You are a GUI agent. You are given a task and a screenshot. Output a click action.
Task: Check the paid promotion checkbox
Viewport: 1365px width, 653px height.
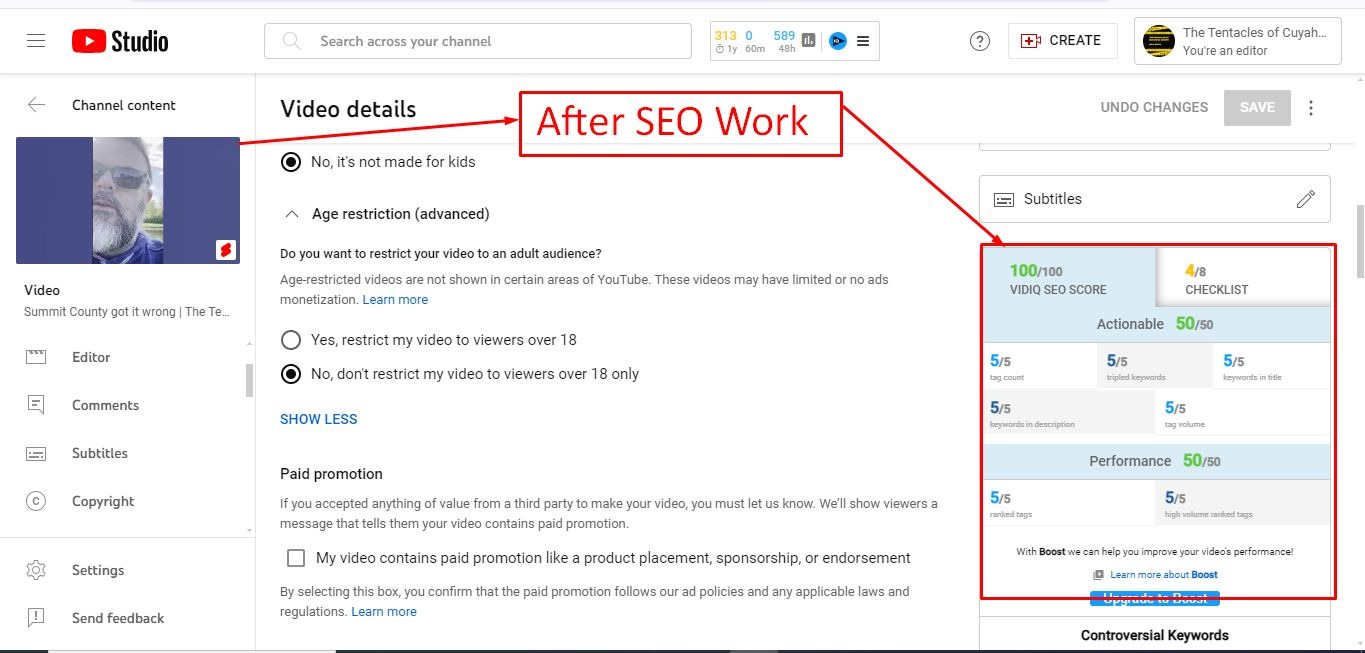tap(296, 558)
